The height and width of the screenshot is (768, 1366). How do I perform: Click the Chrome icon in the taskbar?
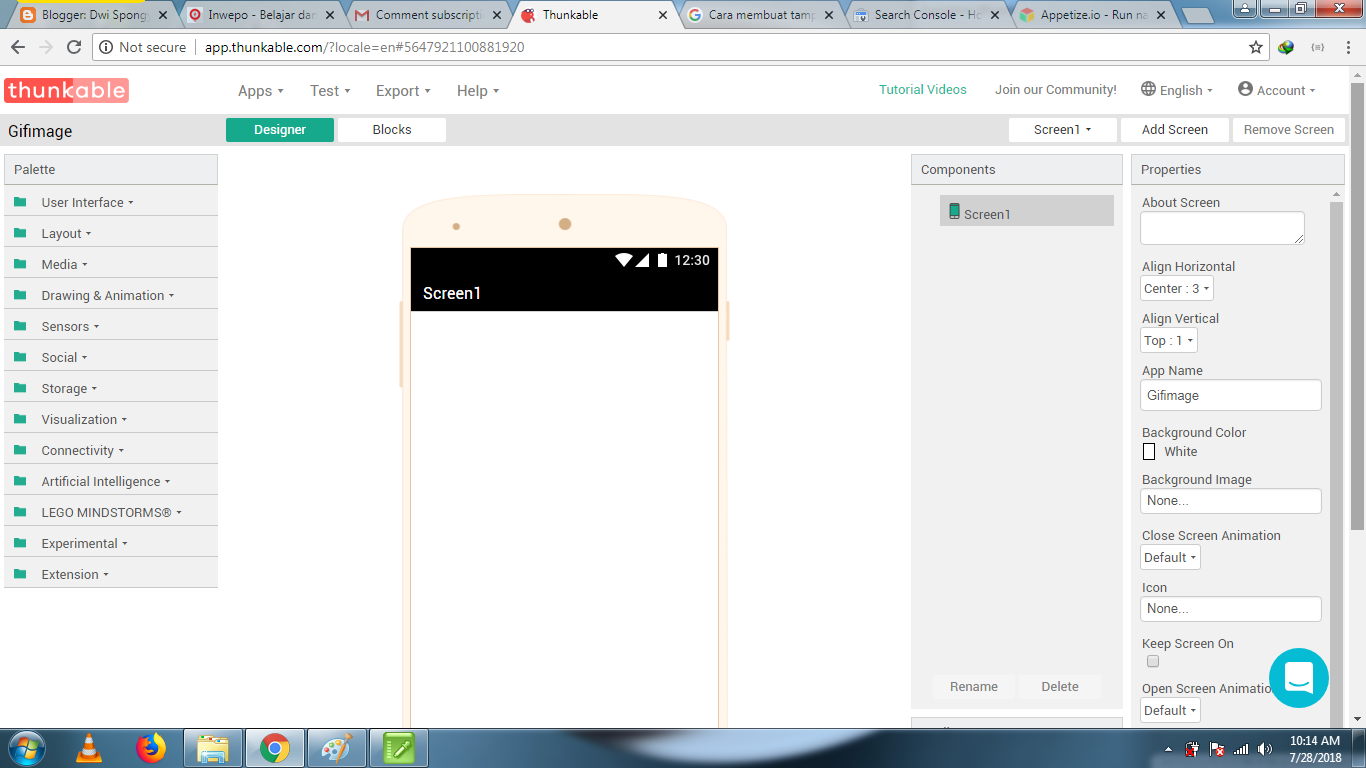tap(275, 748)
